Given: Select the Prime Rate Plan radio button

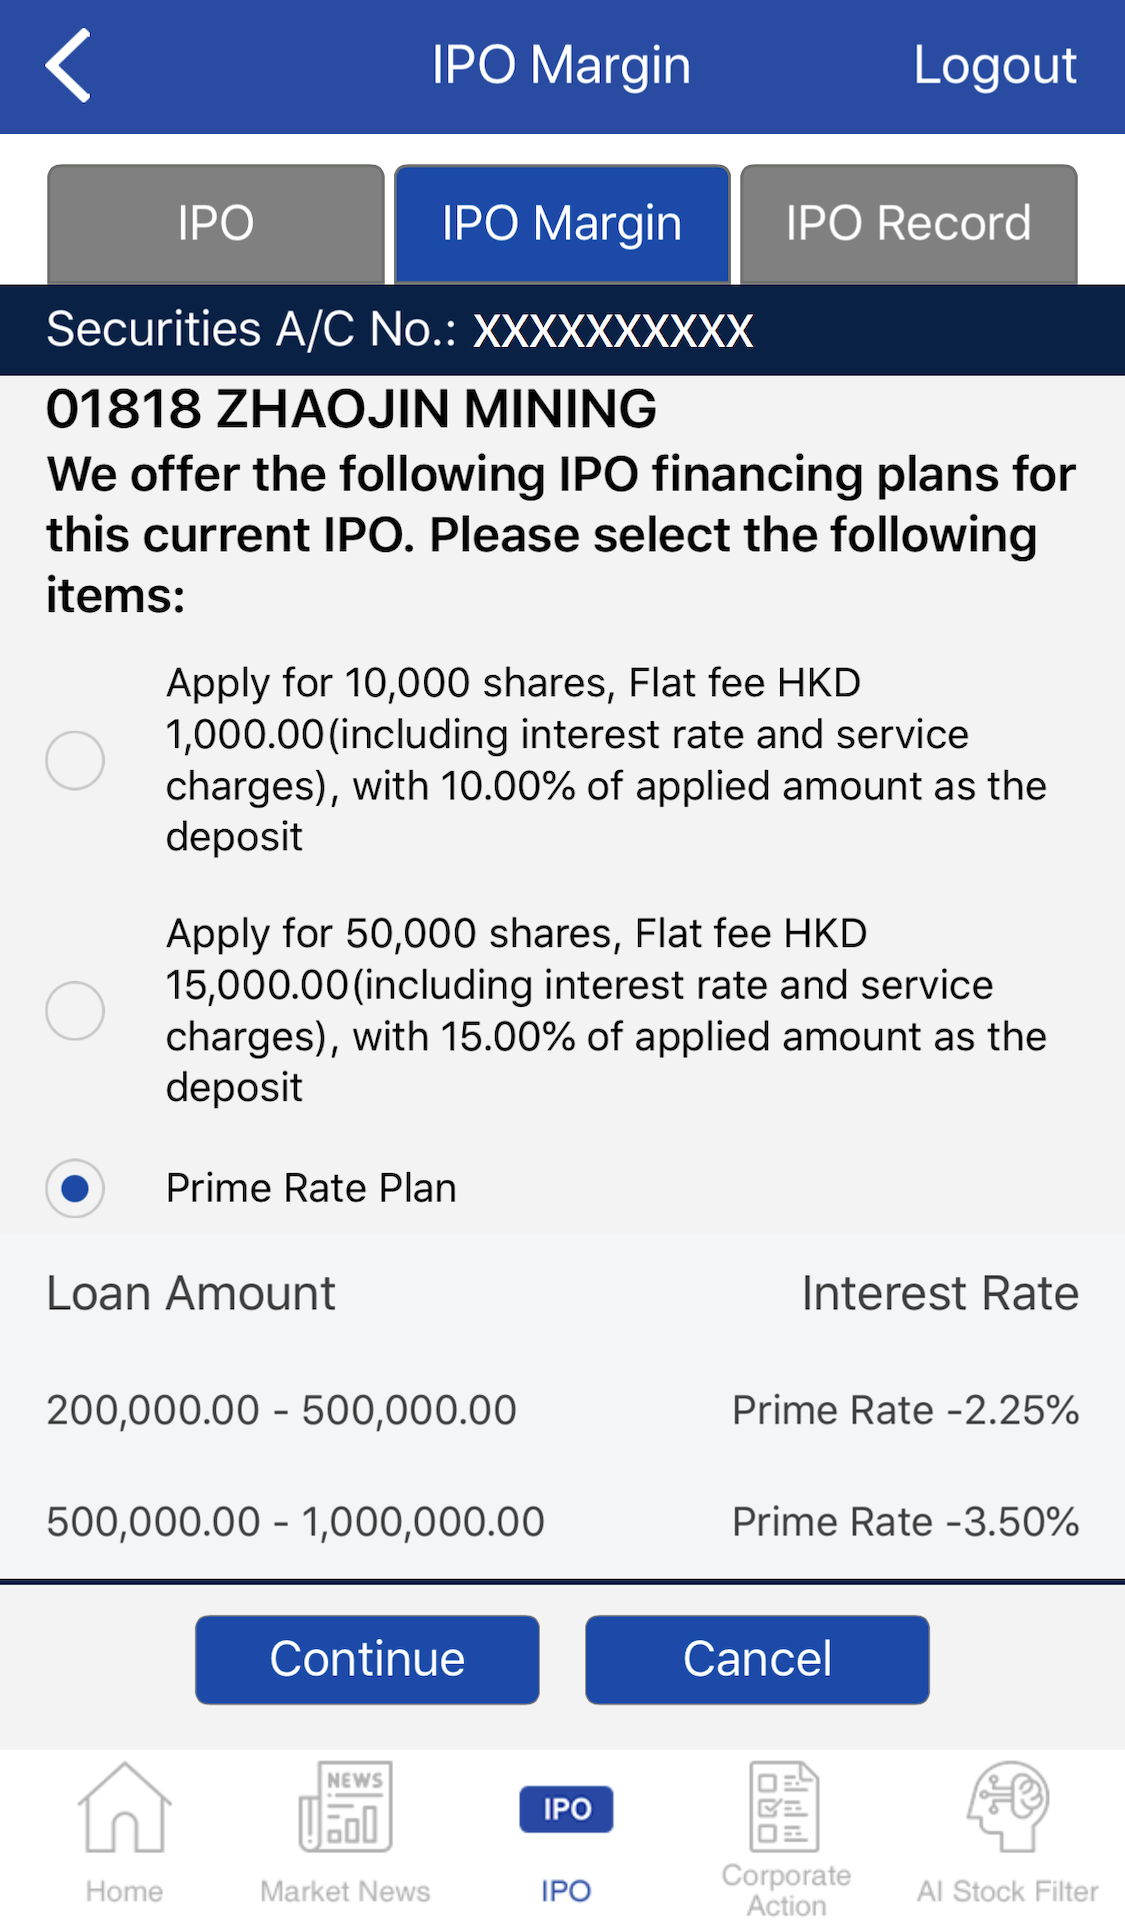Looking at the screenshot, I should pos(75,1189).
